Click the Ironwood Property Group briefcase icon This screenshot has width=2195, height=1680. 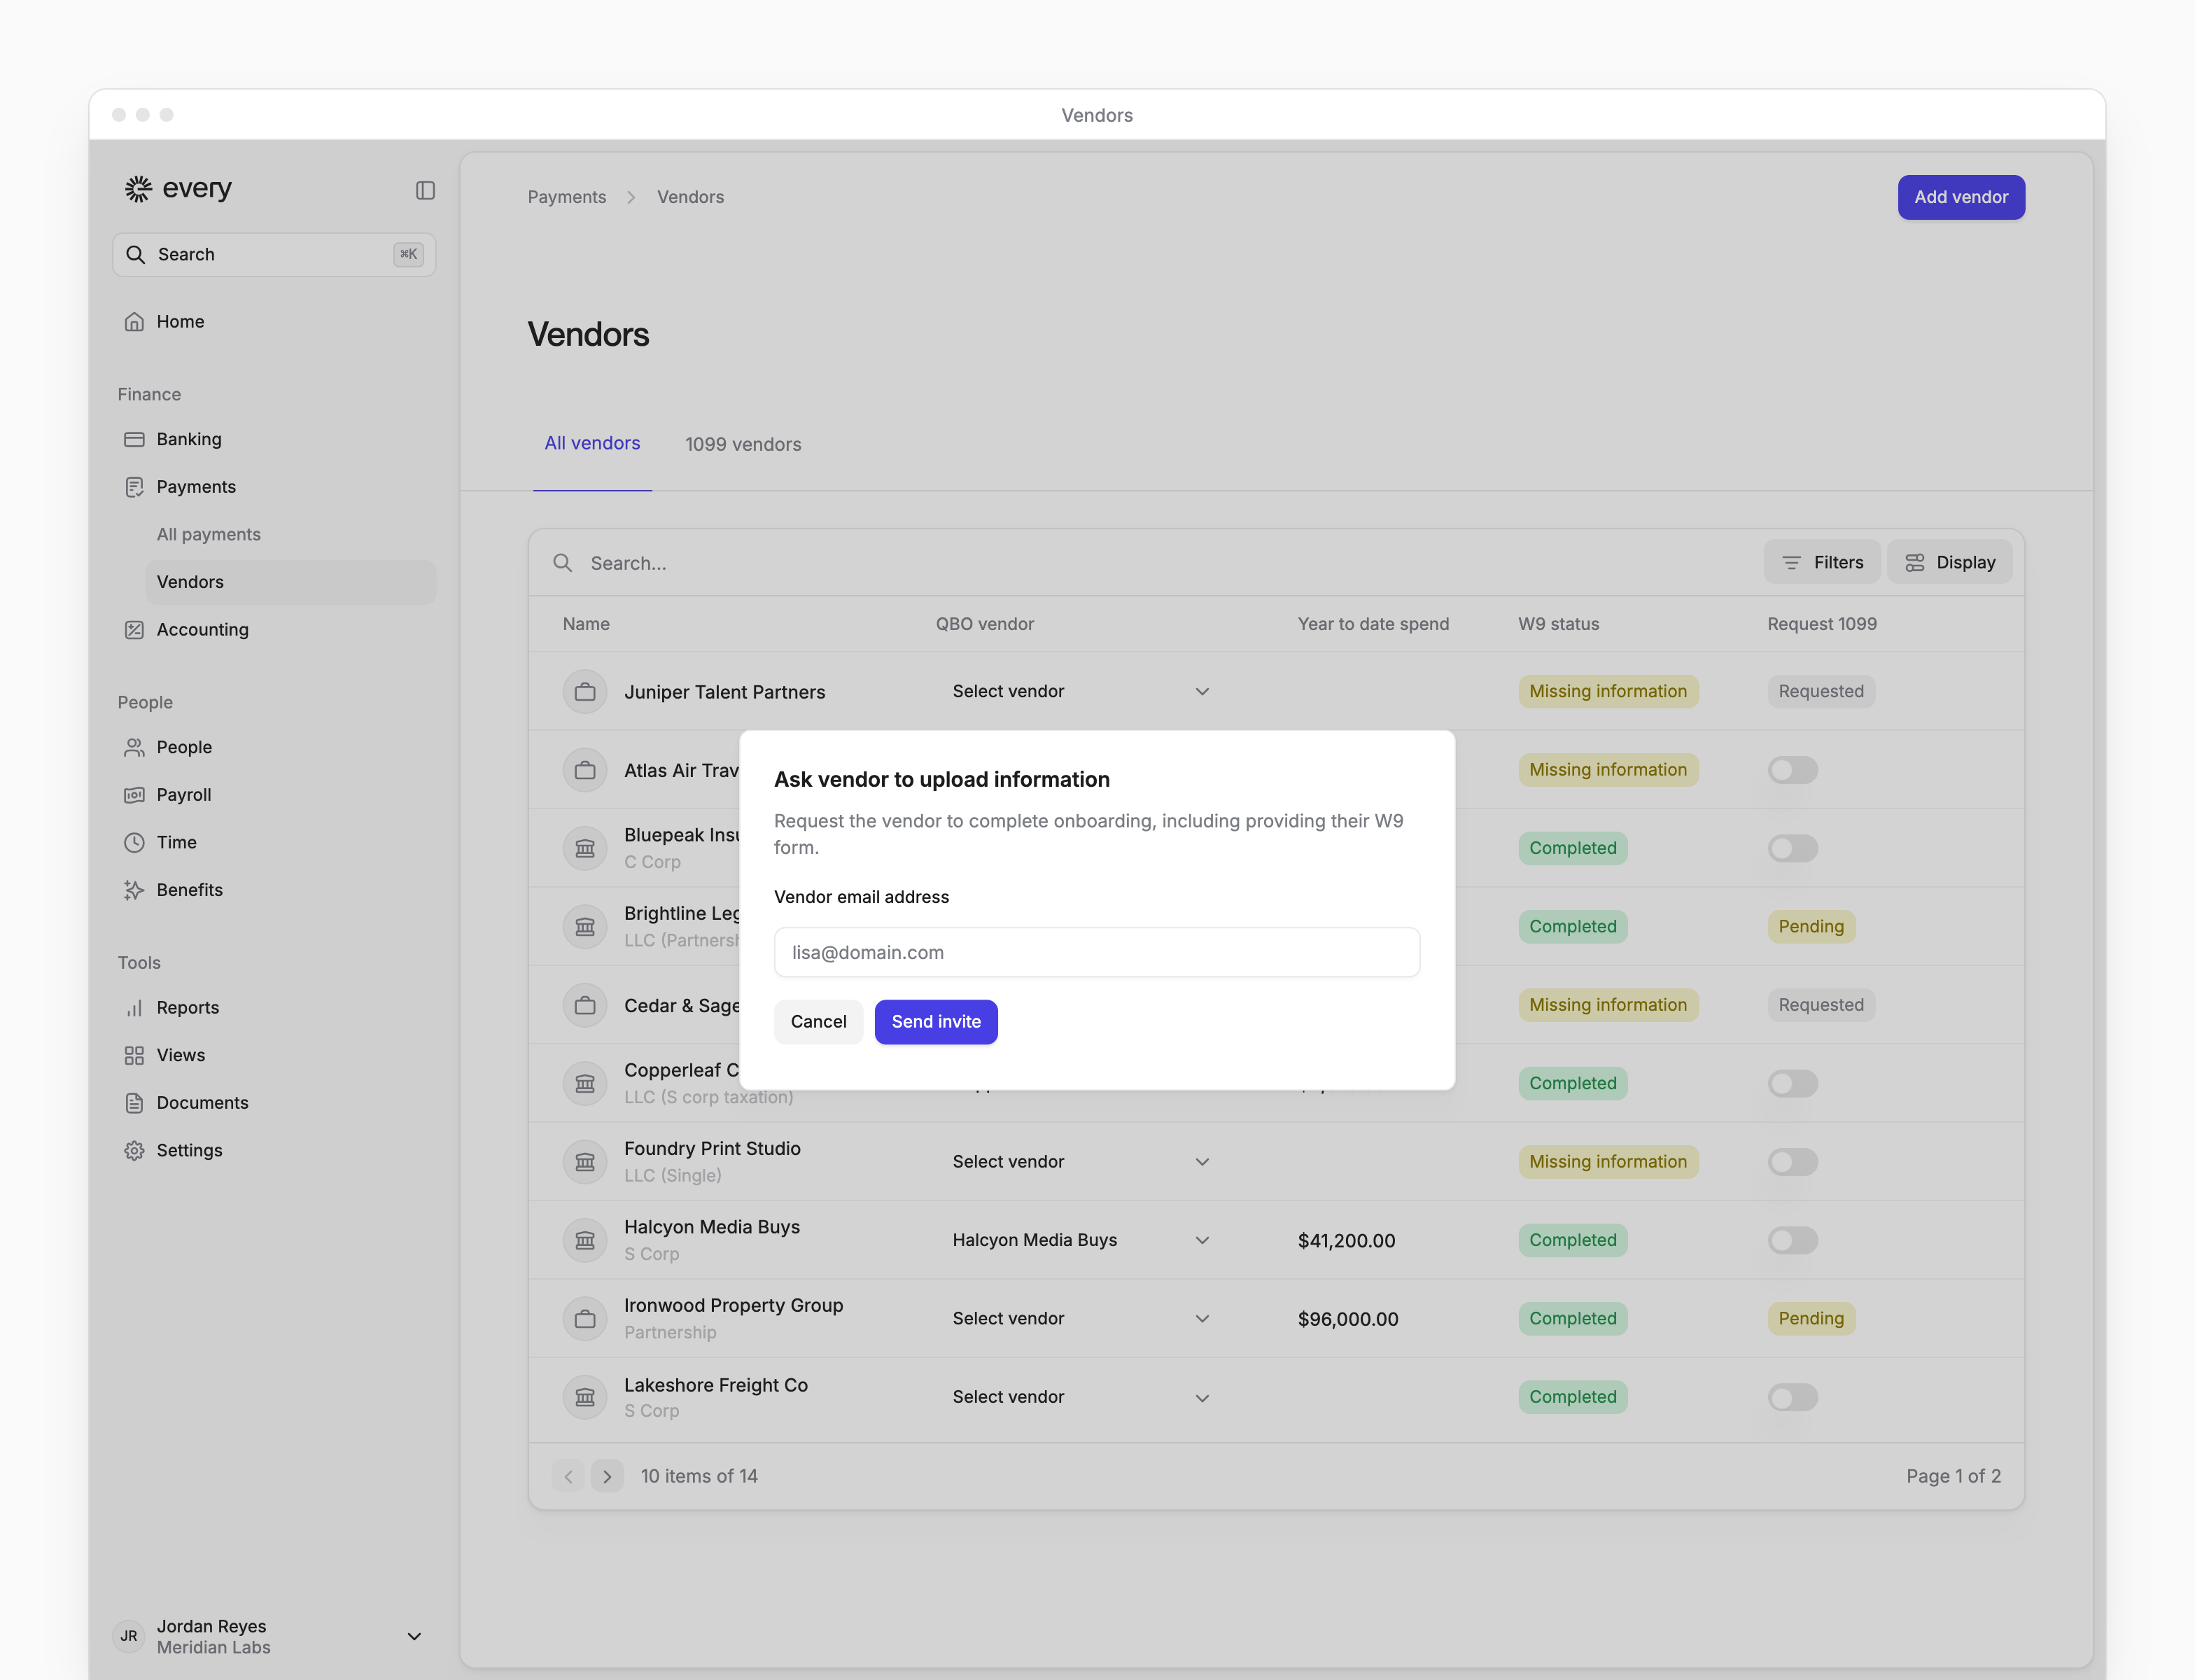point(585,1319)
